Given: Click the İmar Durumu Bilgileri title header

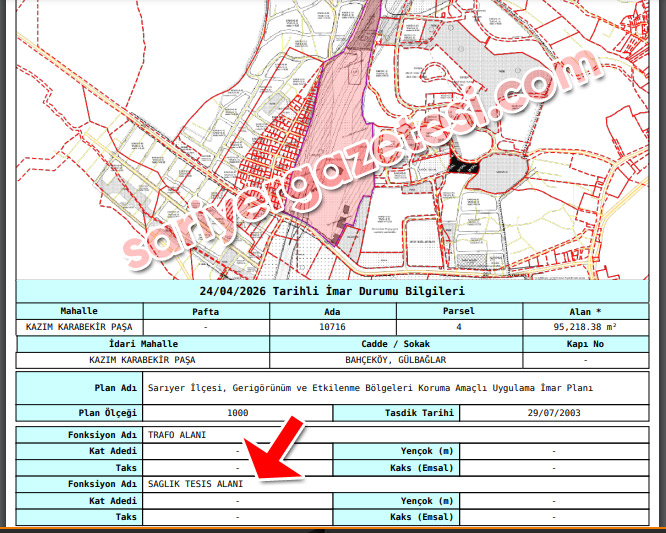Looking at the screenshot, I should (332, 291).
